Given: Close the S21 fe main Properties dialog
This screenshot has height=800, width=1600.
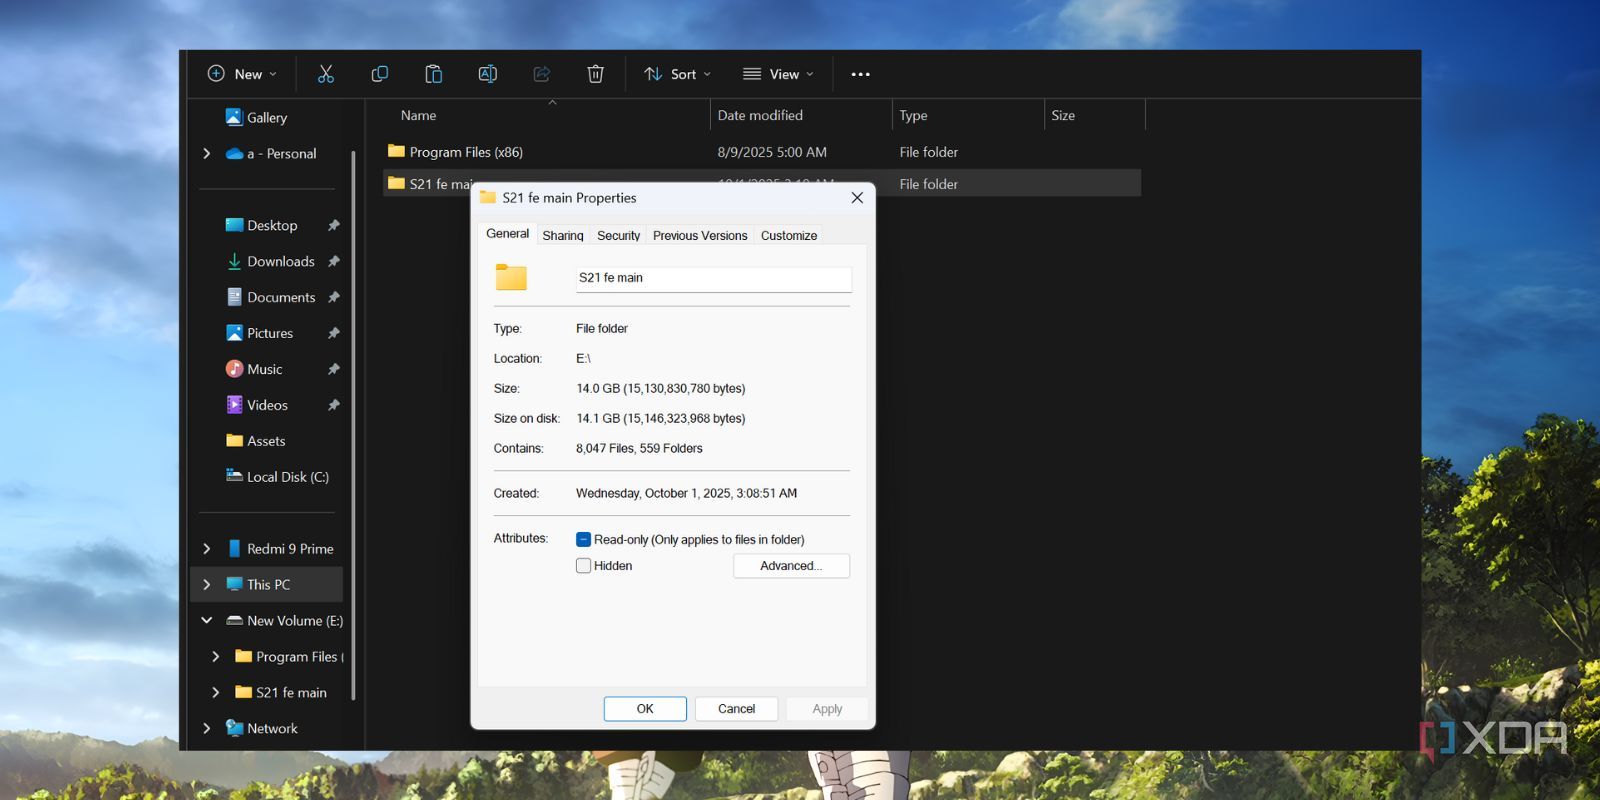Looking at the screenshot, I should coord(857,198).
